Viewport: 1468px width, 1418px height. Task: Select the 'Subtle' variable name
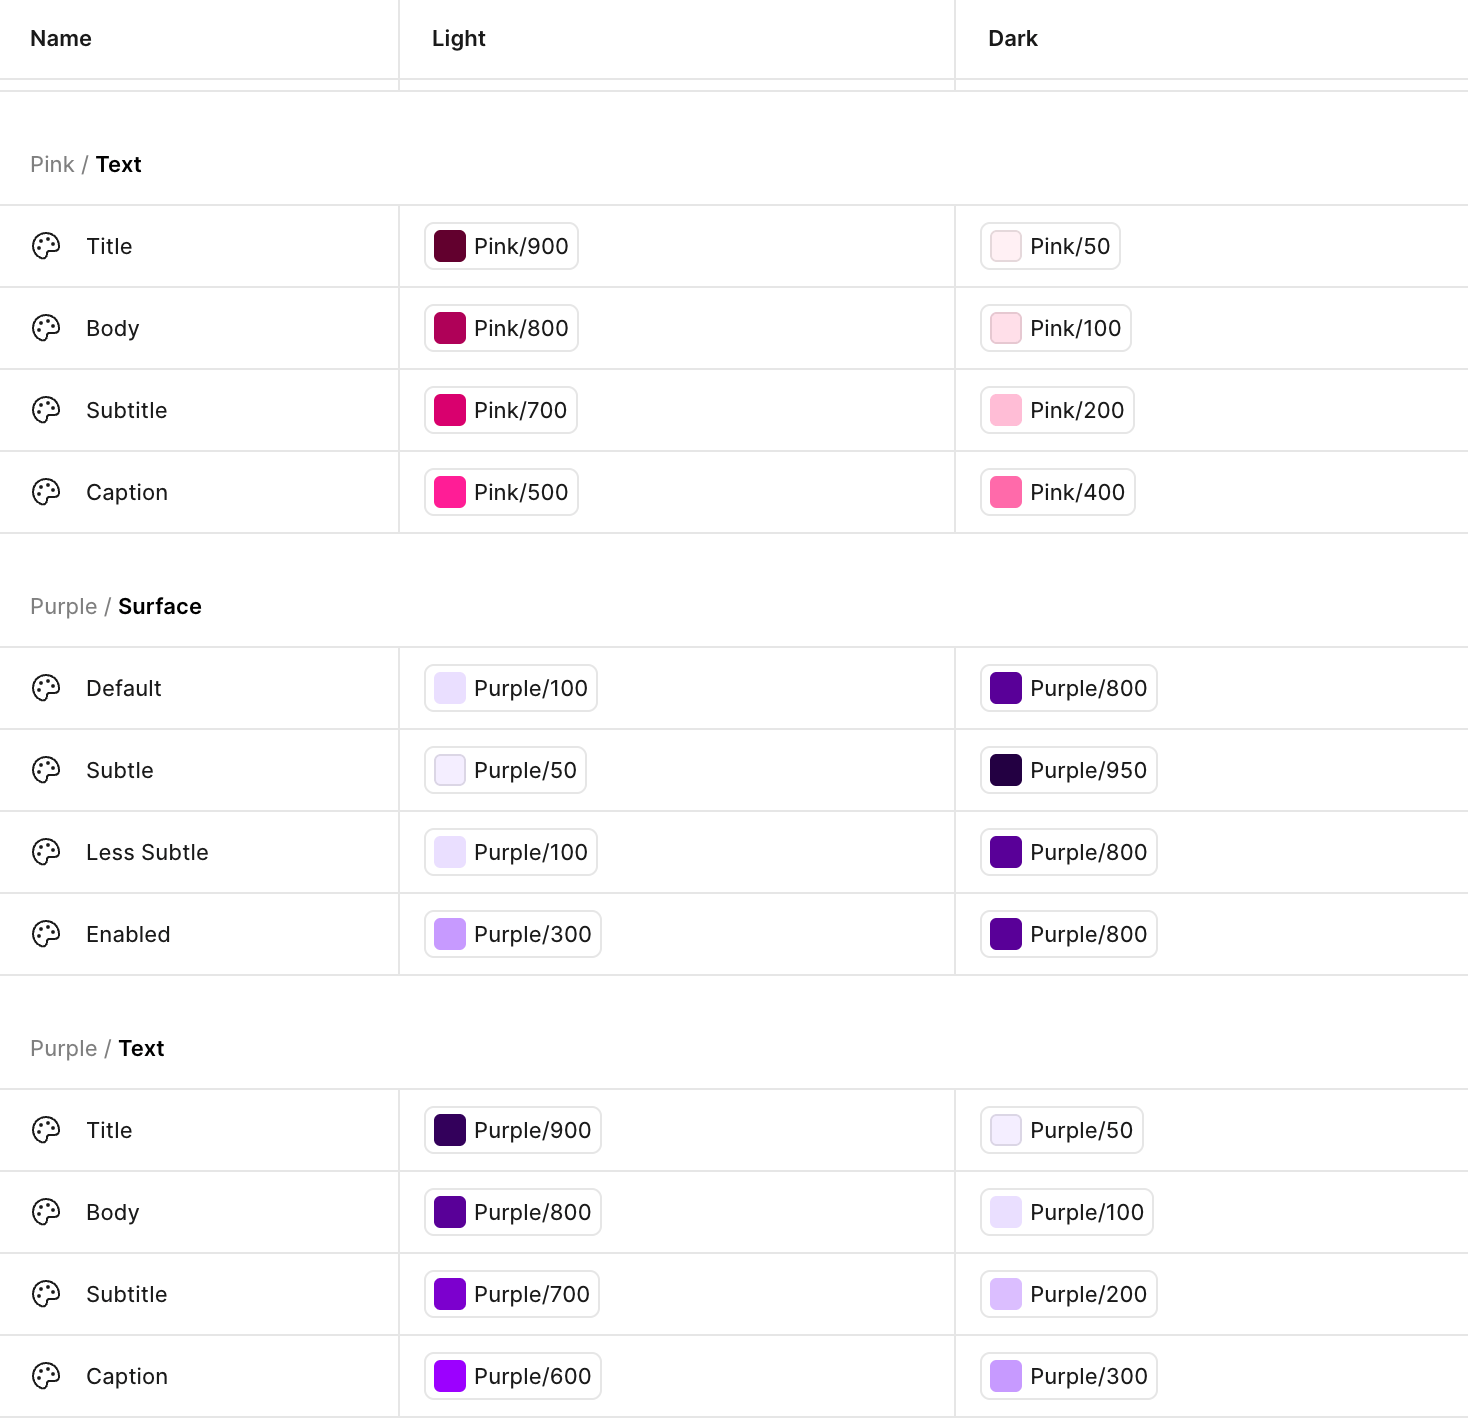pos(120,770)
